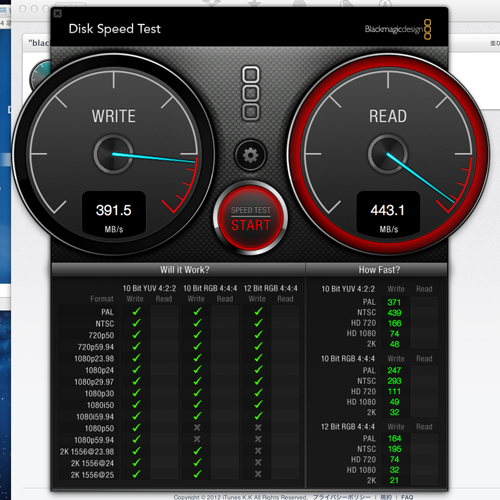500x500 pixels.
Task: Click the プライバシーポリシー link in the footer
Action: tap(342, 497)
